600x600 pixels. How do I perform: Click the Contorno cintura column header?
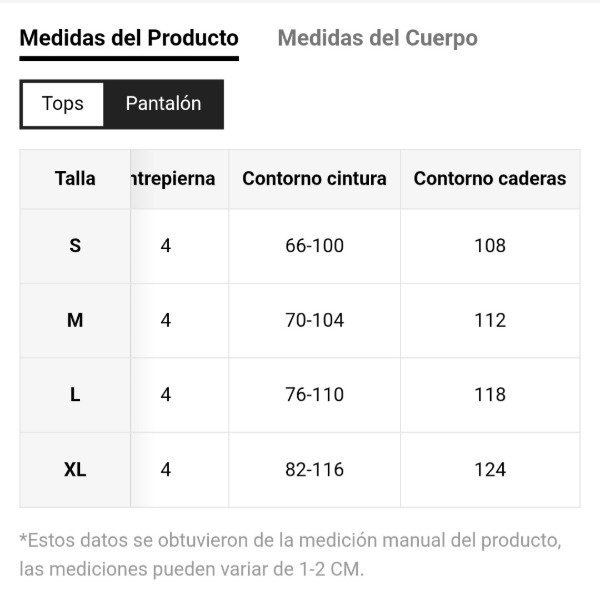[314, 179]
